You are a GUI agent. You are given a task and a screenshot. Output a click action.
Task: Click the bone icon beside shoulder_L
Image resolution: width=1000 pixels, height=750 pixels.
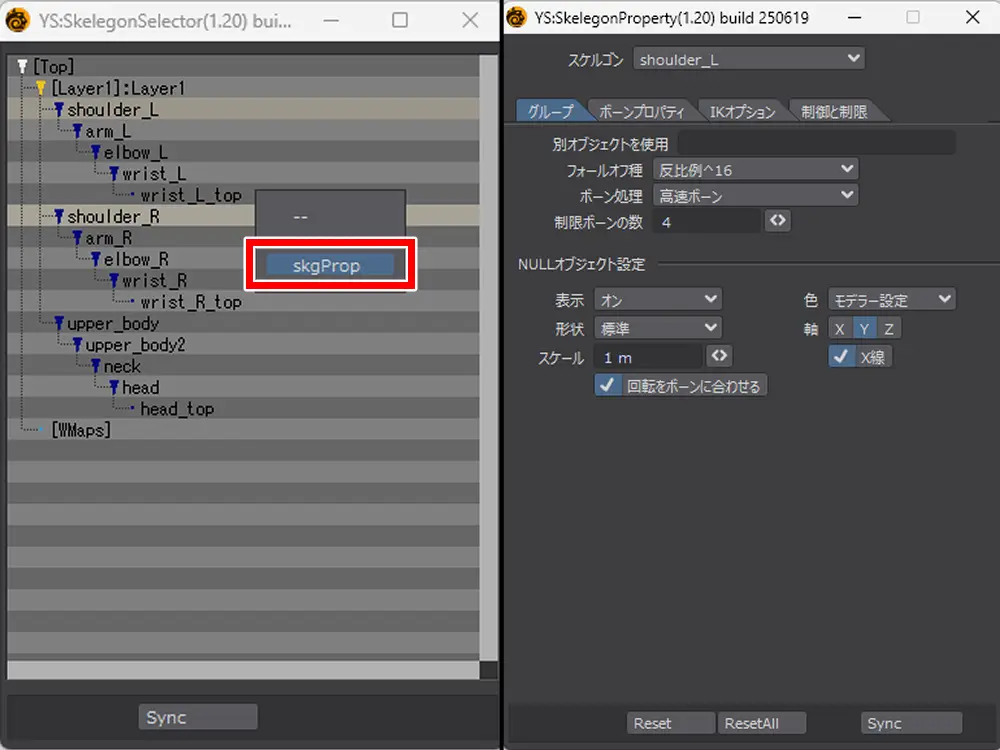tap(59, 110)
